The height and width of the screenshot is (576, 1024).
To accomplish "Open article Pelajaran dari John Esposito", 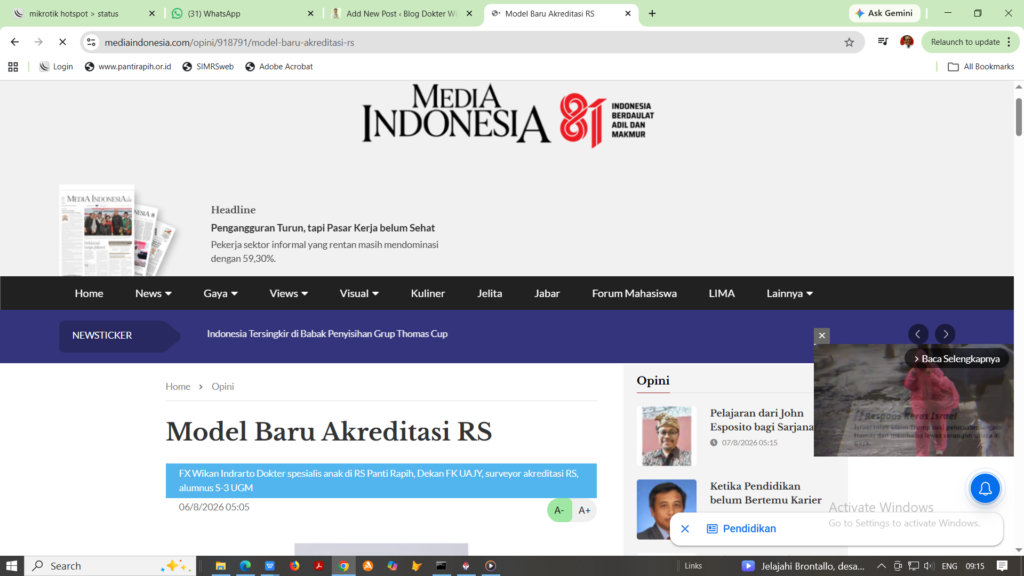I will pyautogui.click(x=761, y=420).
